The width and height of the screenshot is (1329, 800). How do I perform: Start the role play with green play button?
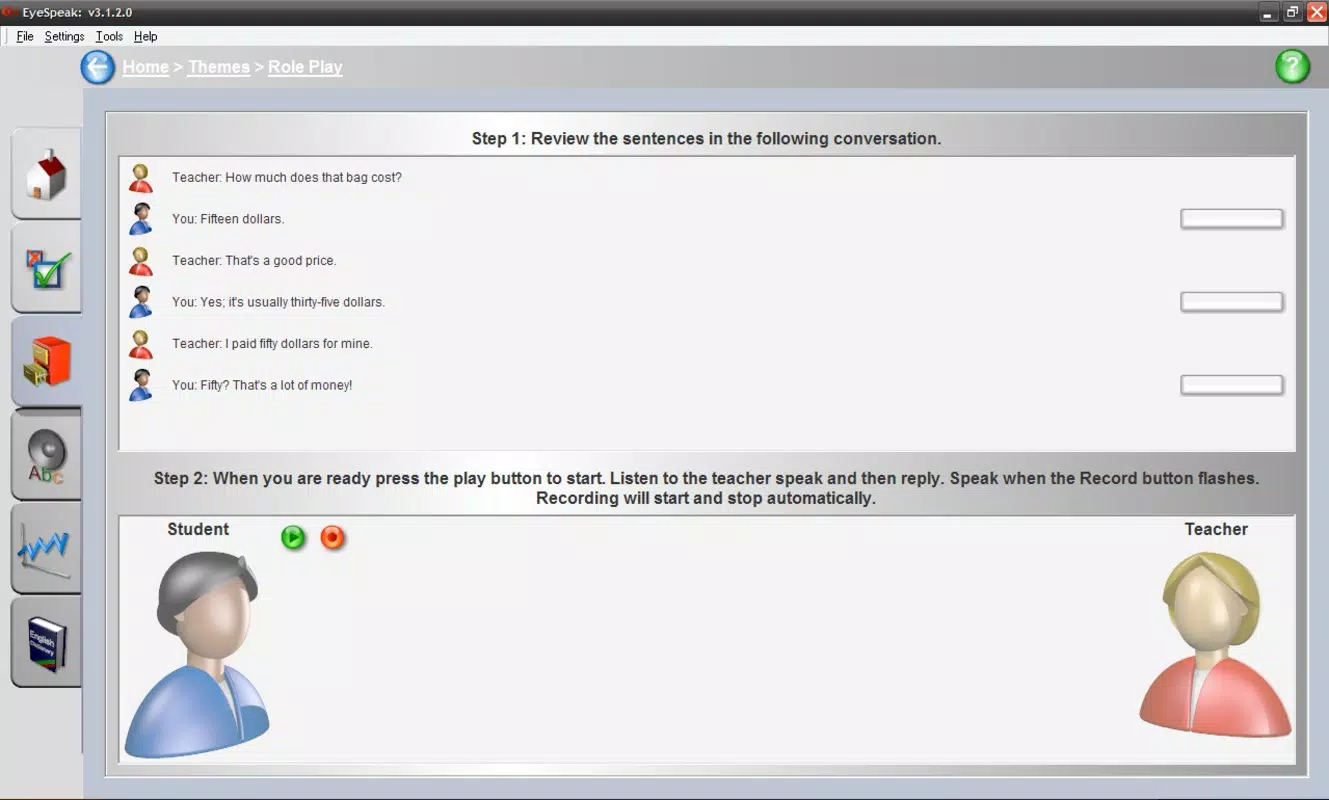[x=293, y=538]
